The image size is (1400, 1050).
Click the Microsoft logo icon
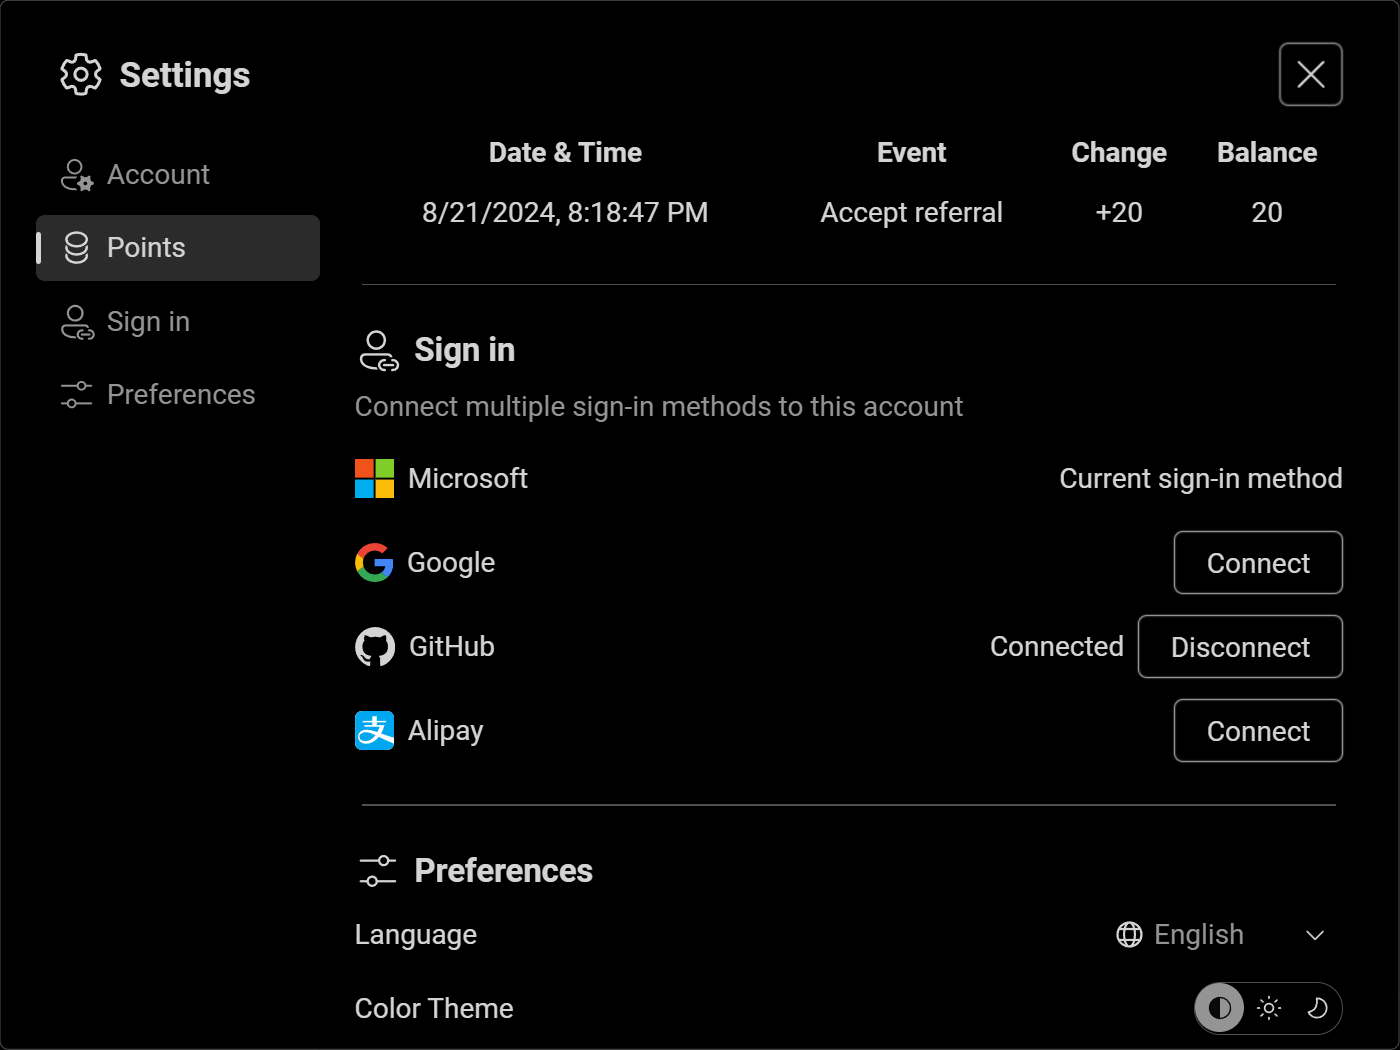point(375,479)
